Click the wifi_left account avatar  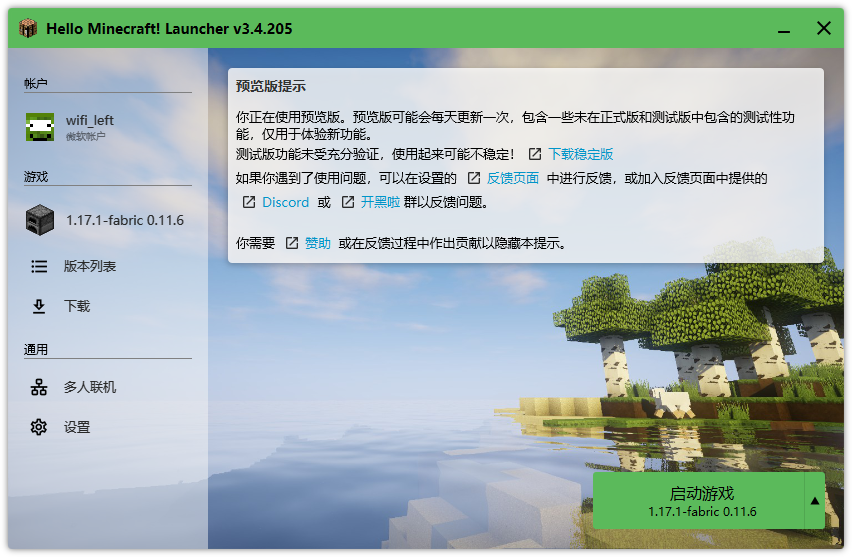[40, 127]
